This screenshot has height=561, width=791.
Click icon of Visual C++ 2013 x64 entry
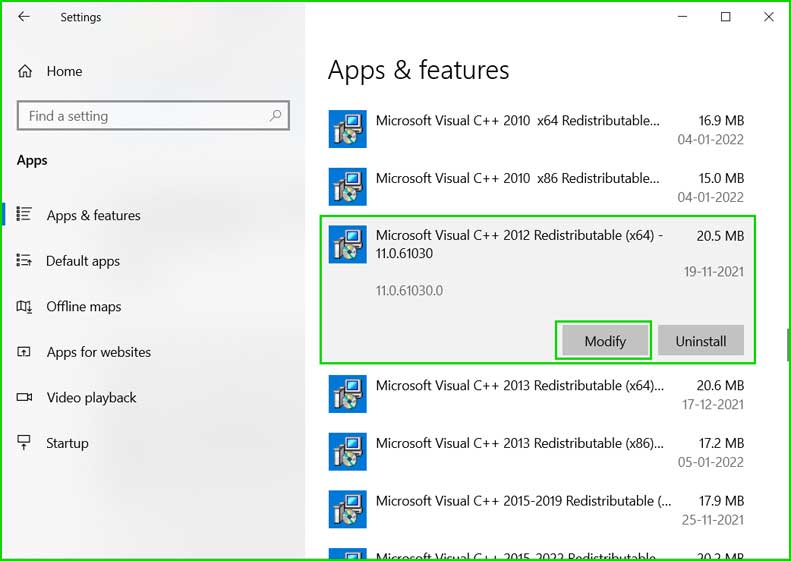(348, 394)
